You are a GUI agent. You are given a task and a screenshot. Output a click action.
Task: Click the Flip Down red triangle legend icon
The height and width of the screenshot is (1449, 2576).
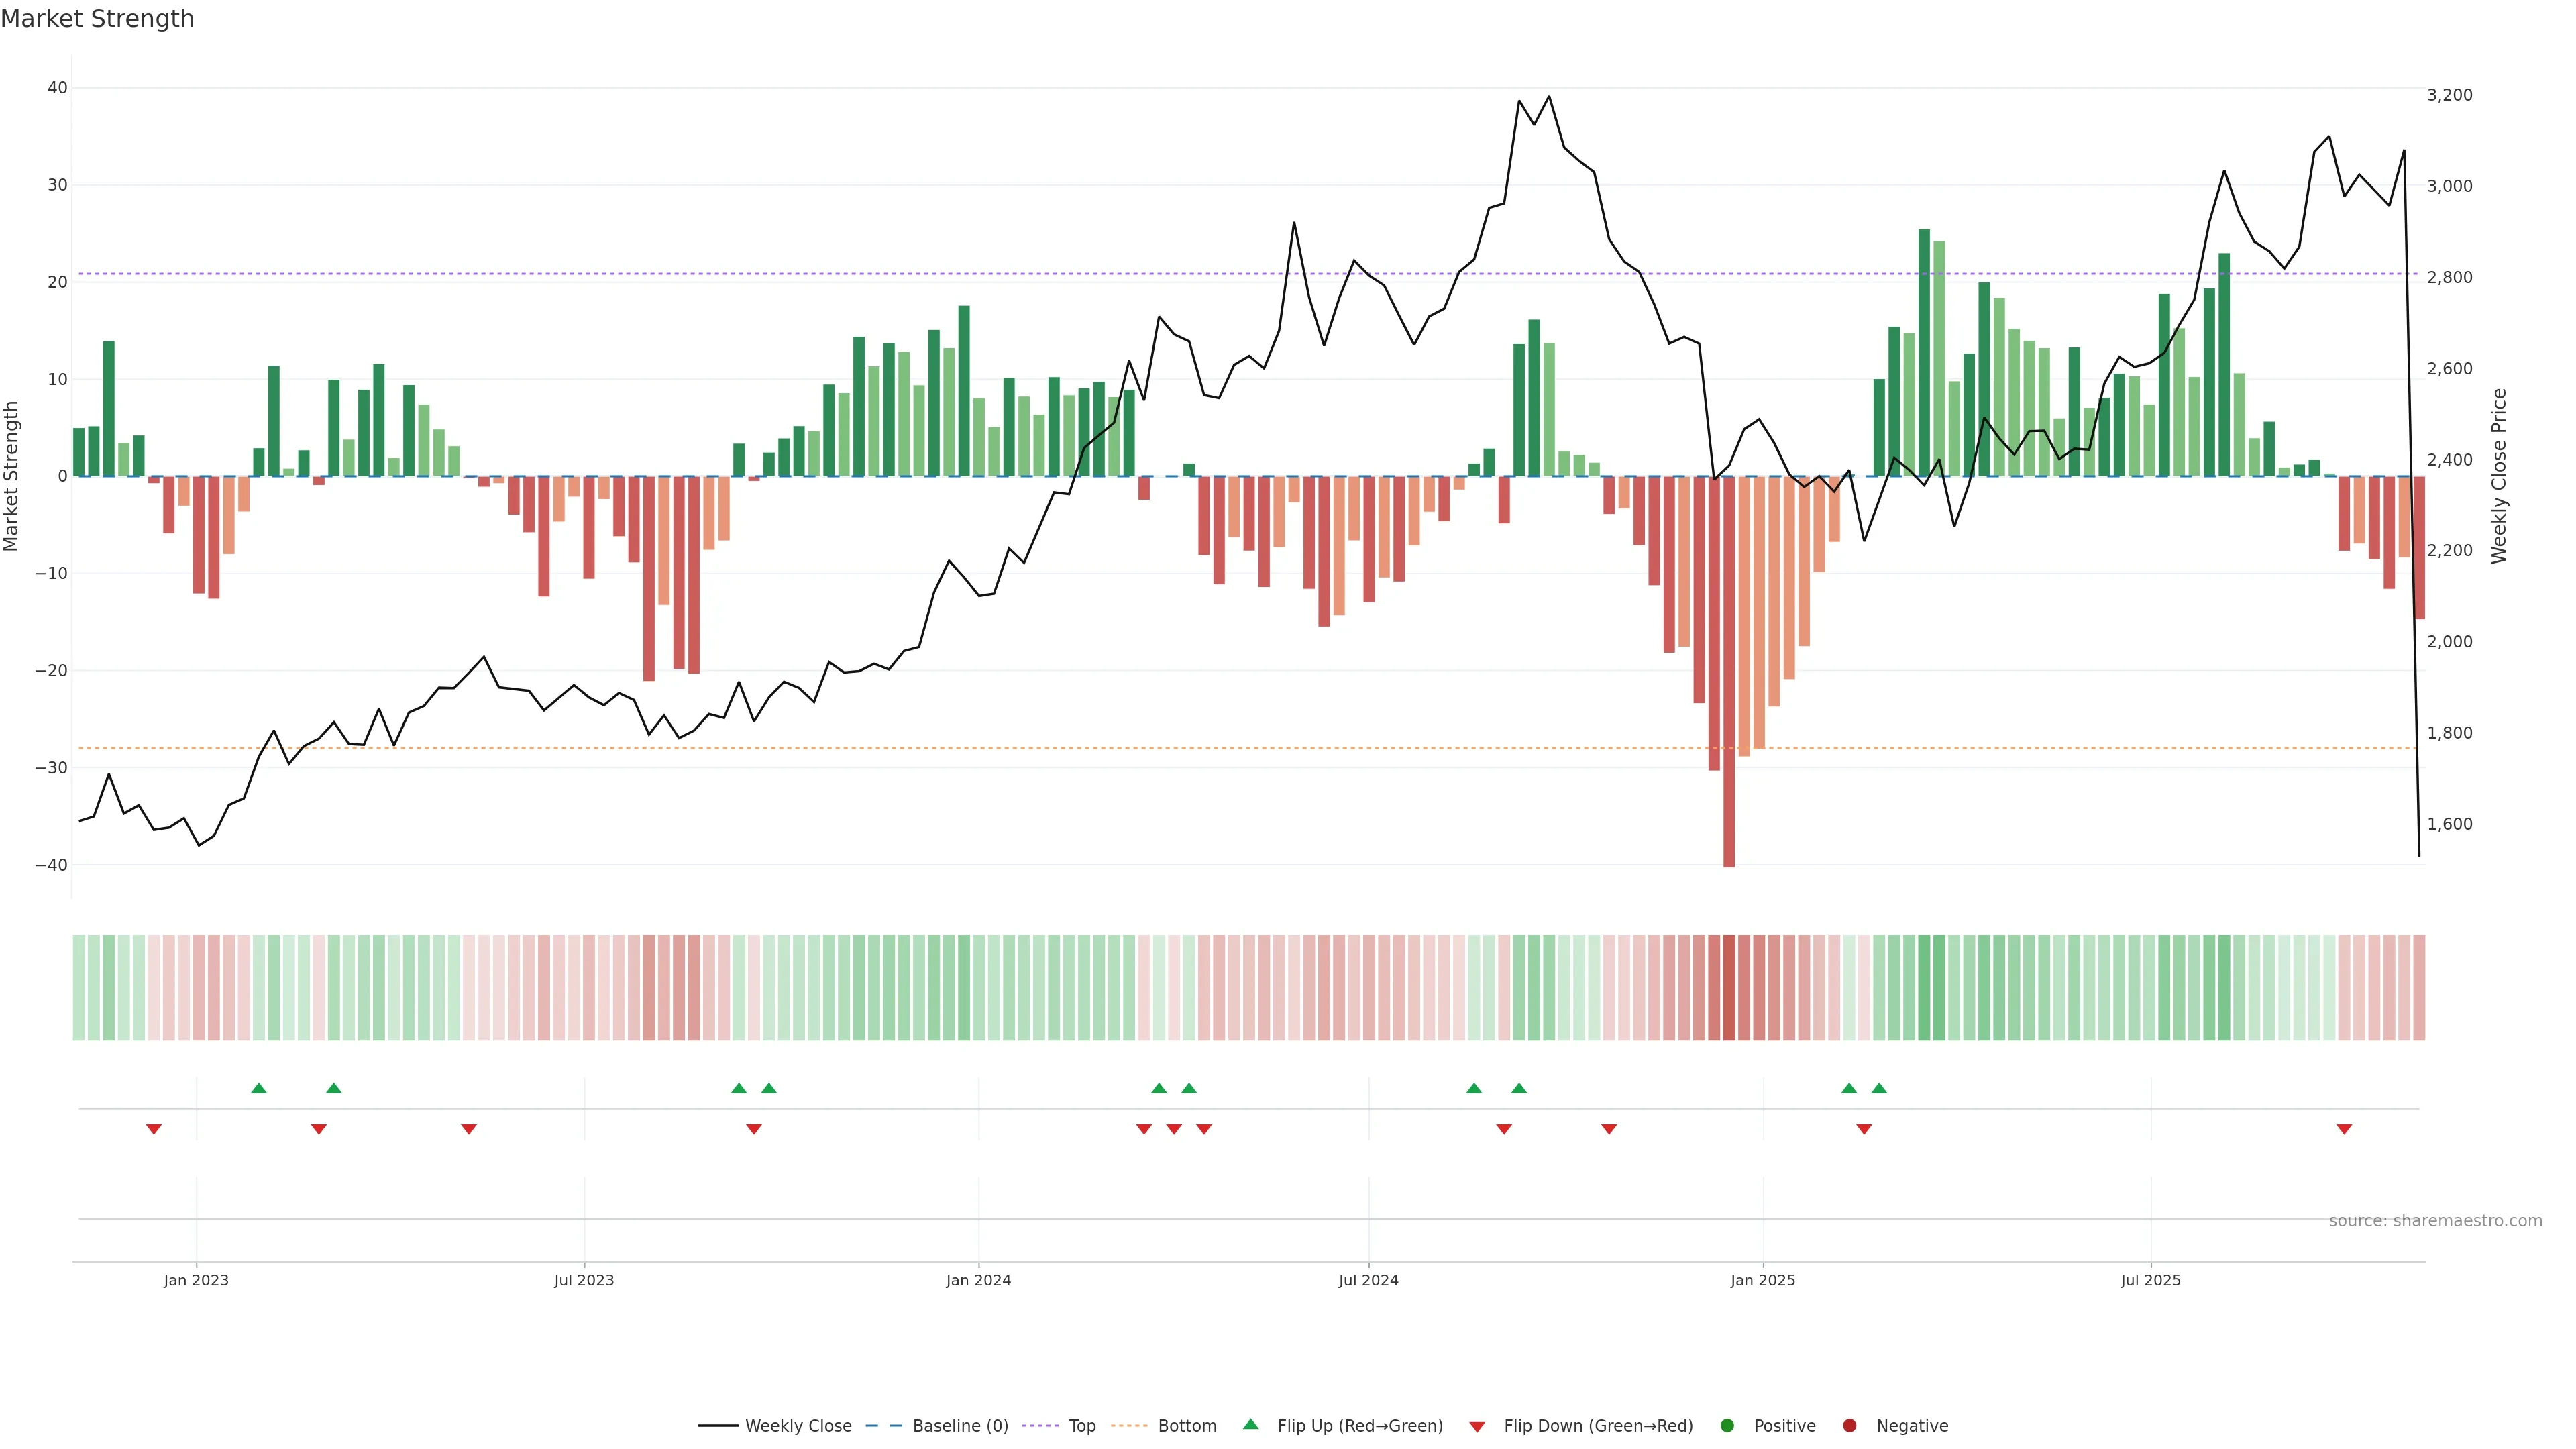pos(1477,1426)
